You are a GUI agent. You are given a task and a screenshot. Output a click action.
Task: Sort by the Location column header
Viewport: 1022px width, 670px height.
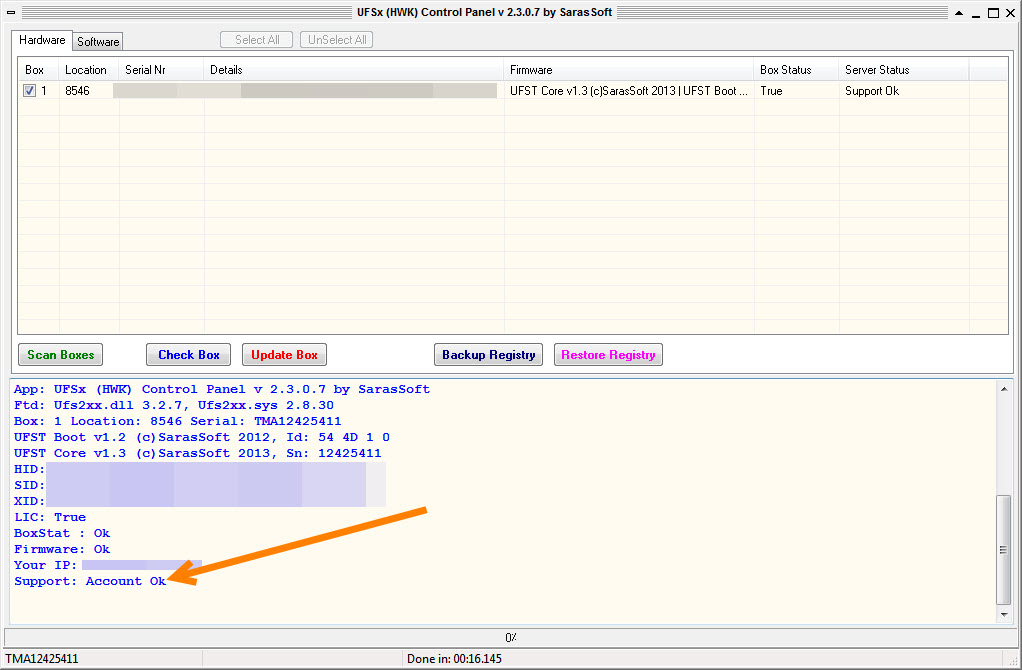[89, 70]
